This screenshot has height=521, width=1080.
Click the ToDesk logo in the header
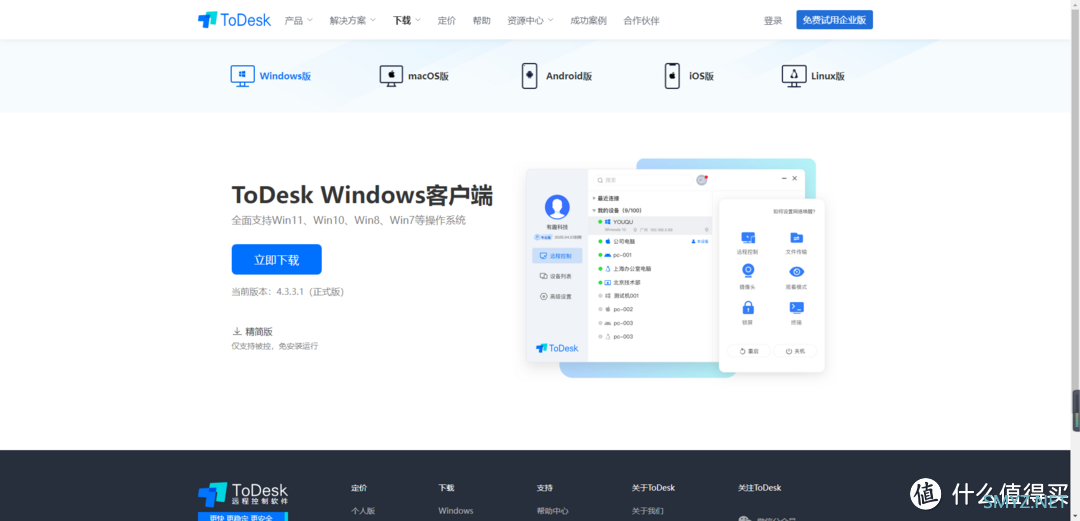click(x=234, y=20)
